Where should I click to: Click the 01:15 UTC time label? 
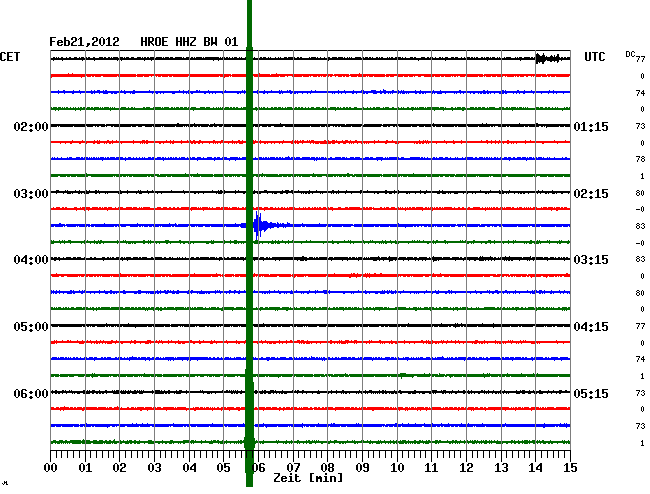pos(591,126)
